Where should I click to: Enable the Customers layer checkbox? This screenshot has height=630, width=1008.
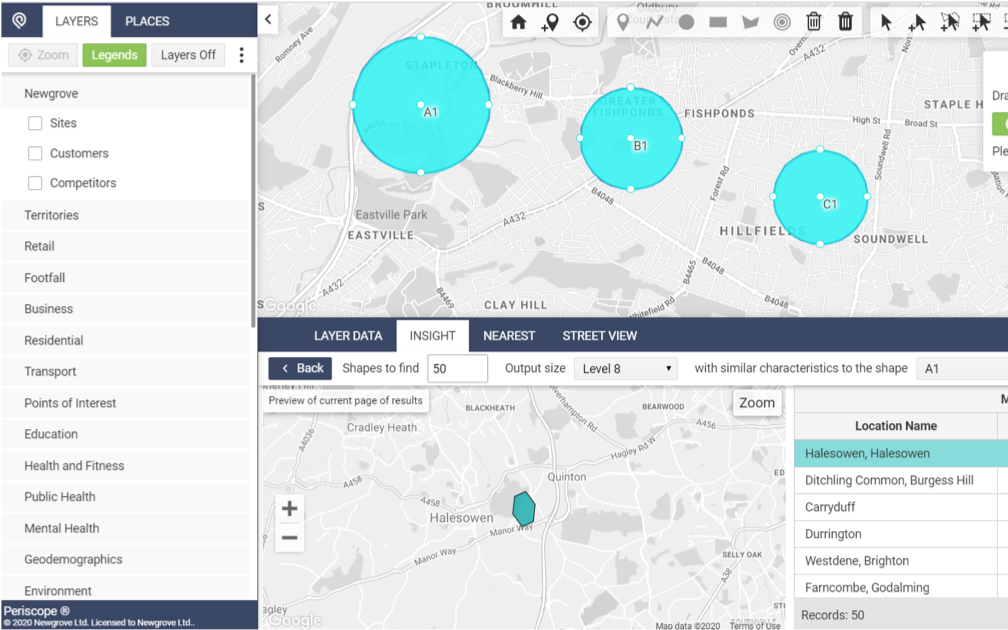[35, 153]
